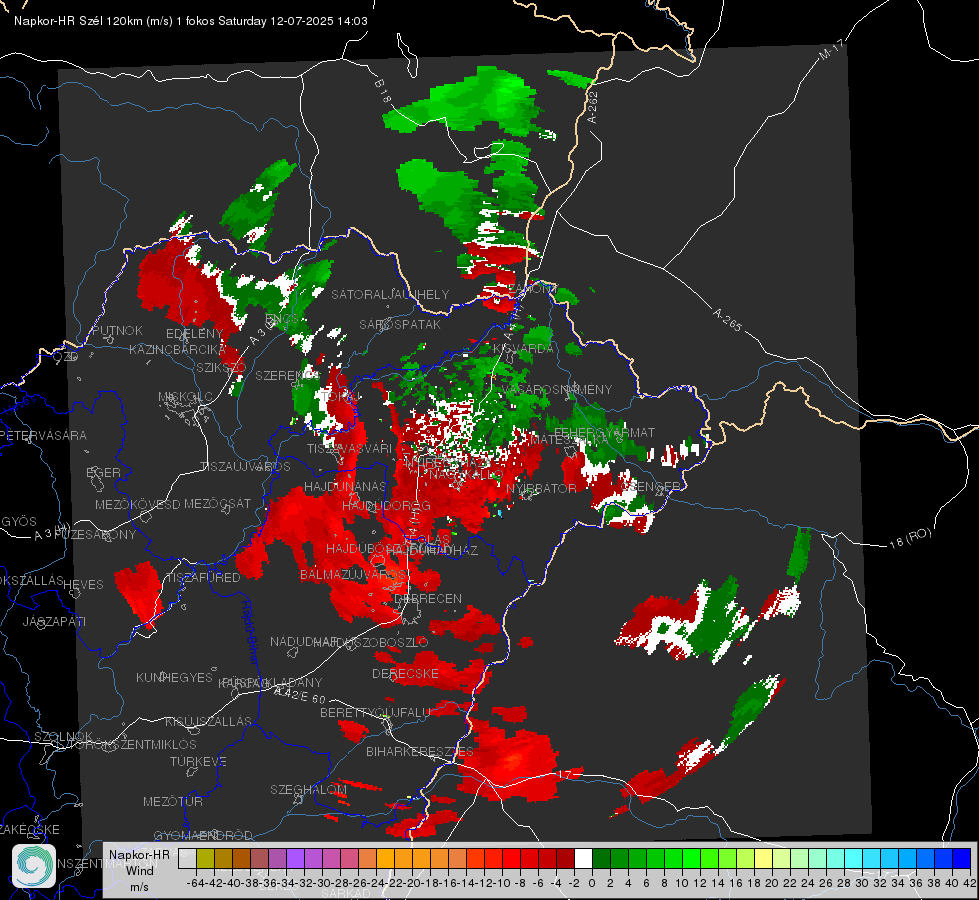This screenshot has width=979, height=900.
Task: Click the 'MEZŐKÖVESD' city label
Action: point(137,504)
